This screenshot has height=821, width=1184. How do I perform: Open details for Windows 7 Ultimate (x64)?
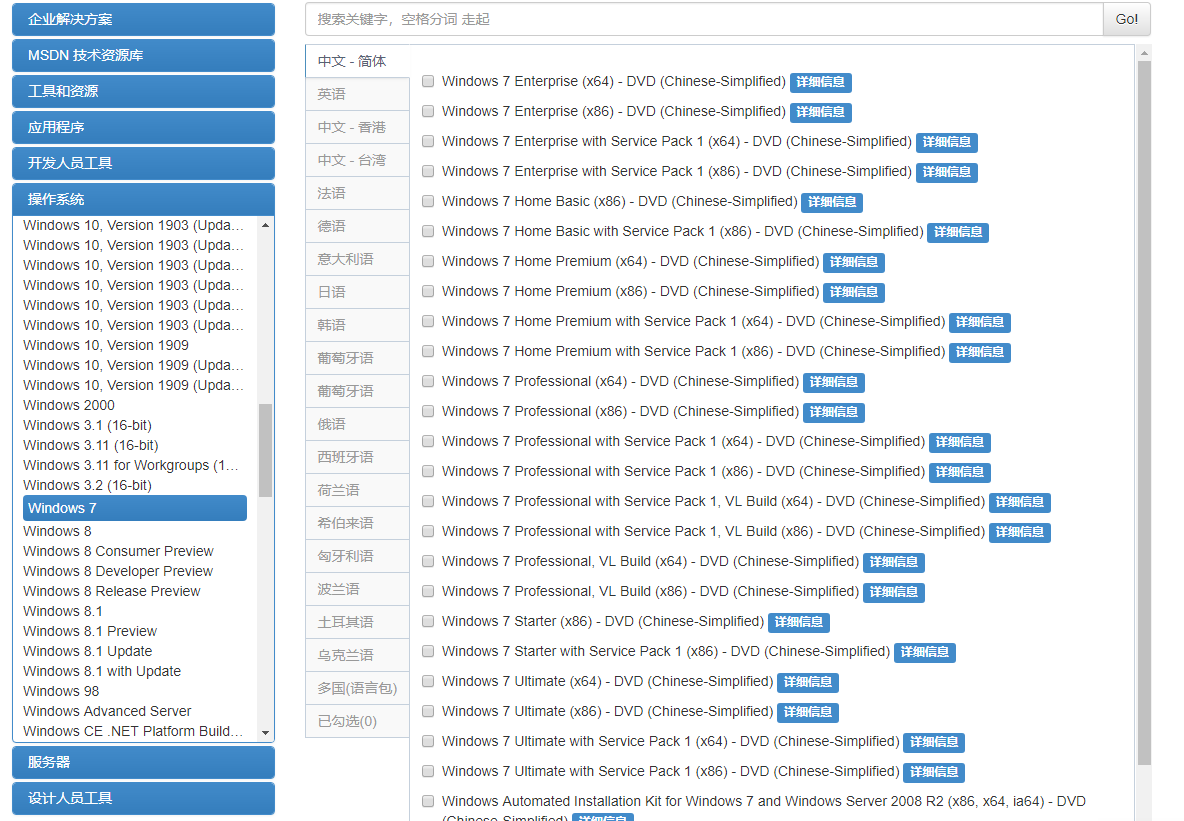pyautogui.click(x=807, y=682)
